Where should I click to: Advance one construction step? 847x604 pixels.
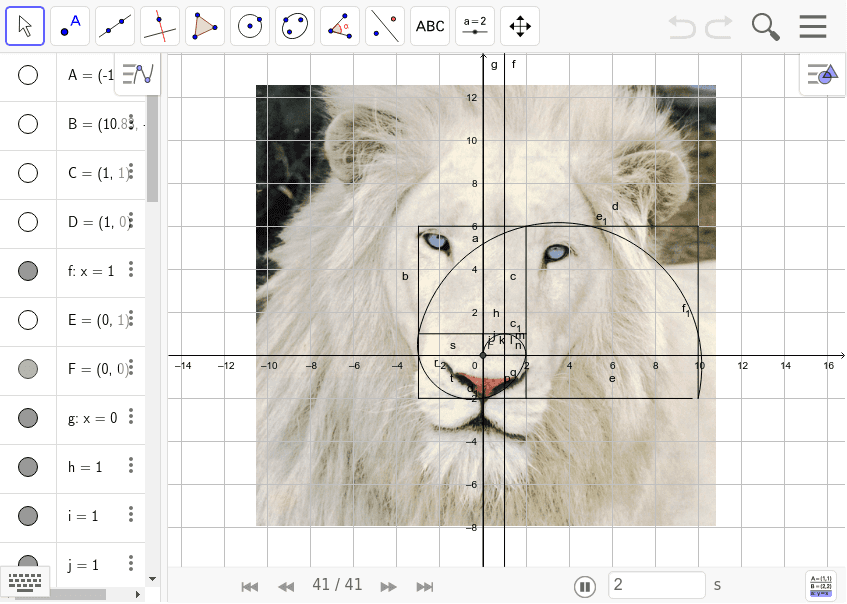pos(388,587)
